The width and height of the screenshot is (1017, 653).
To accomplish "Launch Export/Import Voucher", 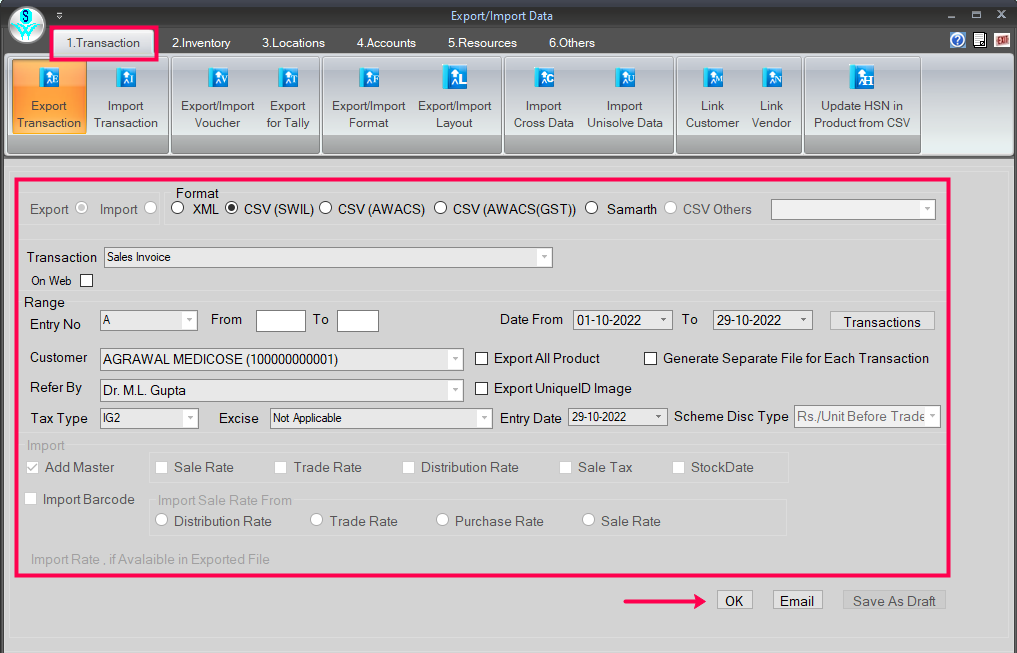I will (218, 97).
